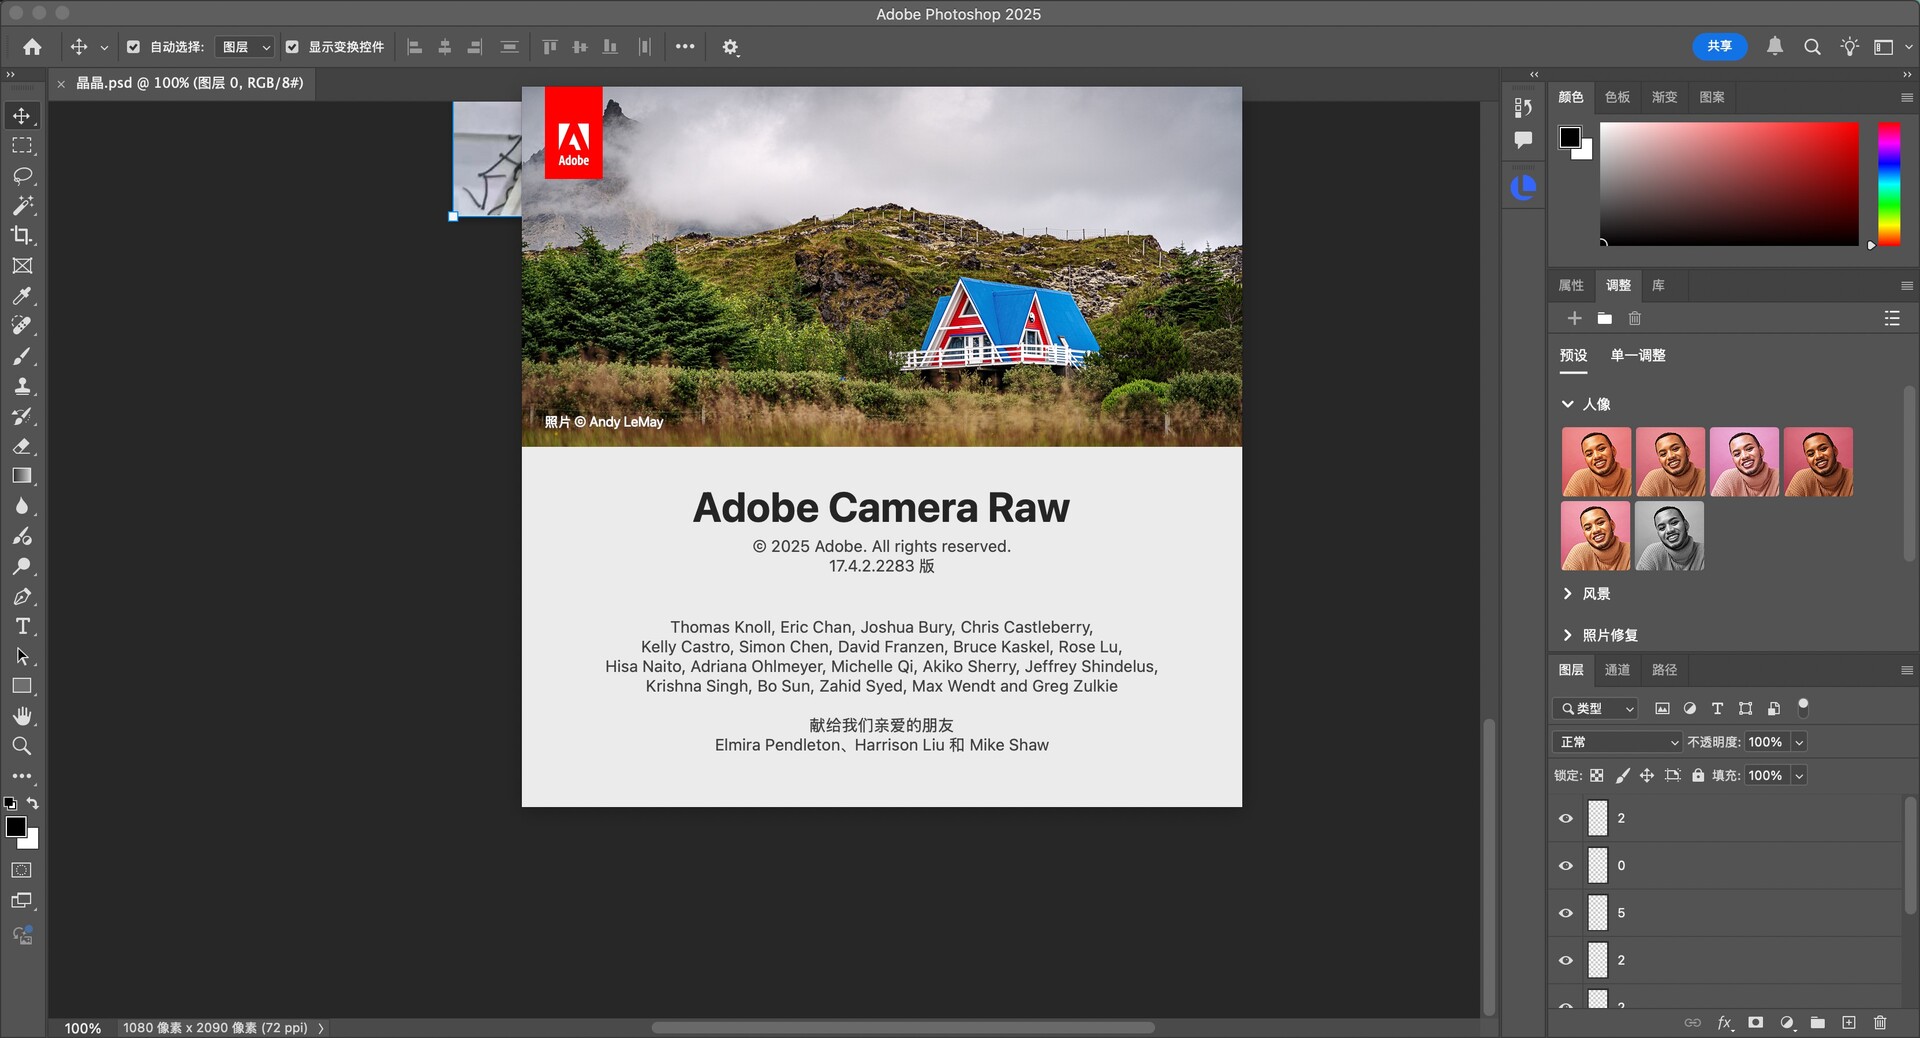The height and width of the screenshot is (1038, 1920).
Task: Switch to the 属性 tab
Action: 1571,285
